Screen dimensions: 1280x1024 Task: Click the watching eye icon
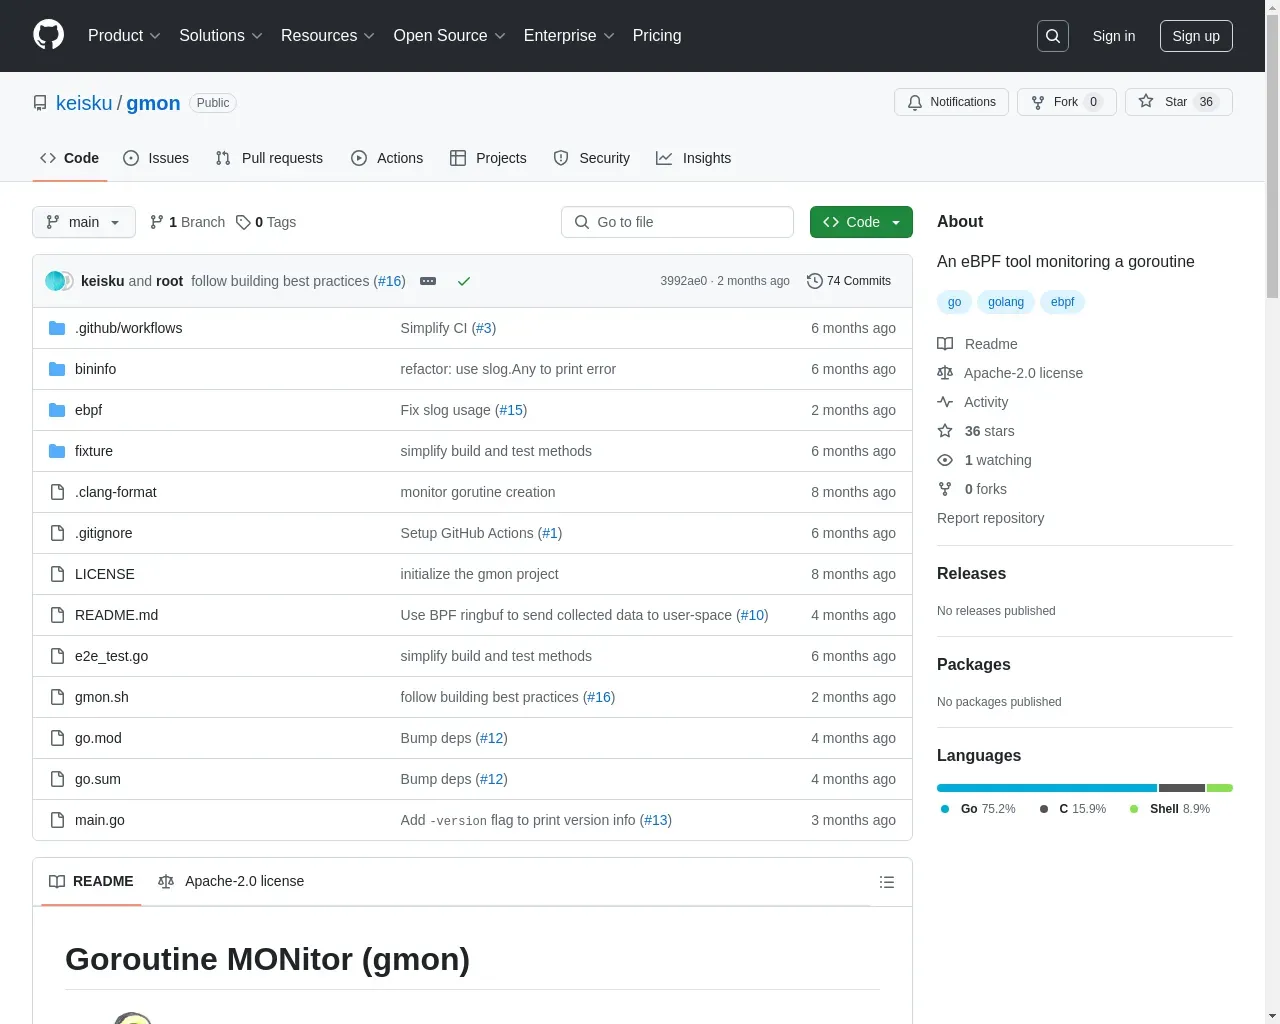tap(945, 460)
